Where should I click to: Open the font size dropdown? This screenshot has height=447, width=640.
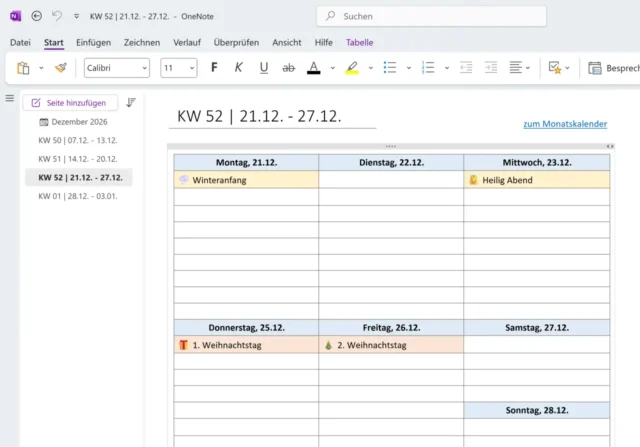[179, 68]
